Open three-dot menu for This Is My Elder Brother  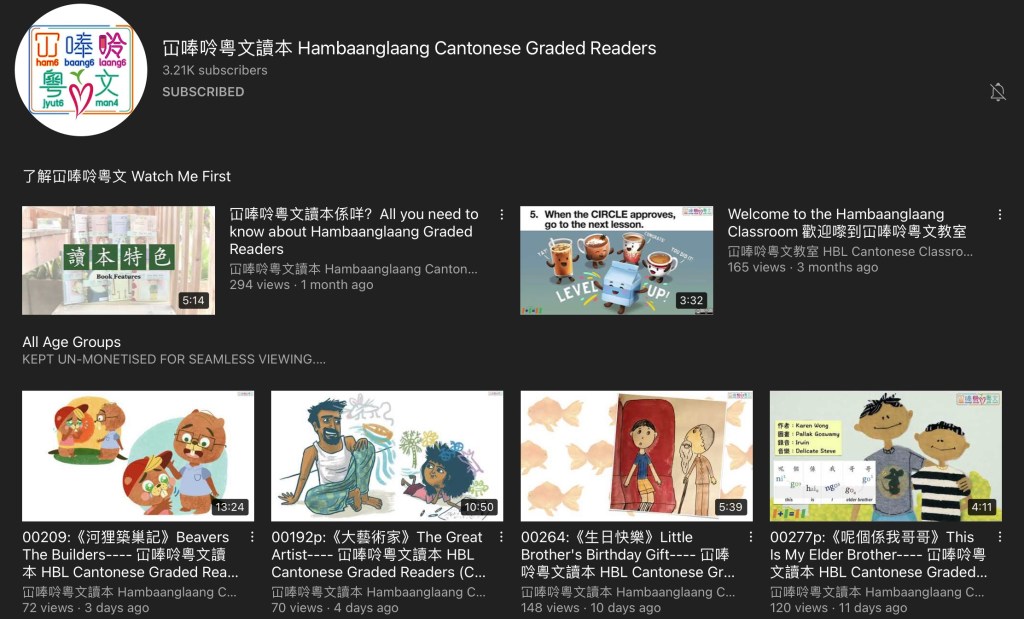999,537
